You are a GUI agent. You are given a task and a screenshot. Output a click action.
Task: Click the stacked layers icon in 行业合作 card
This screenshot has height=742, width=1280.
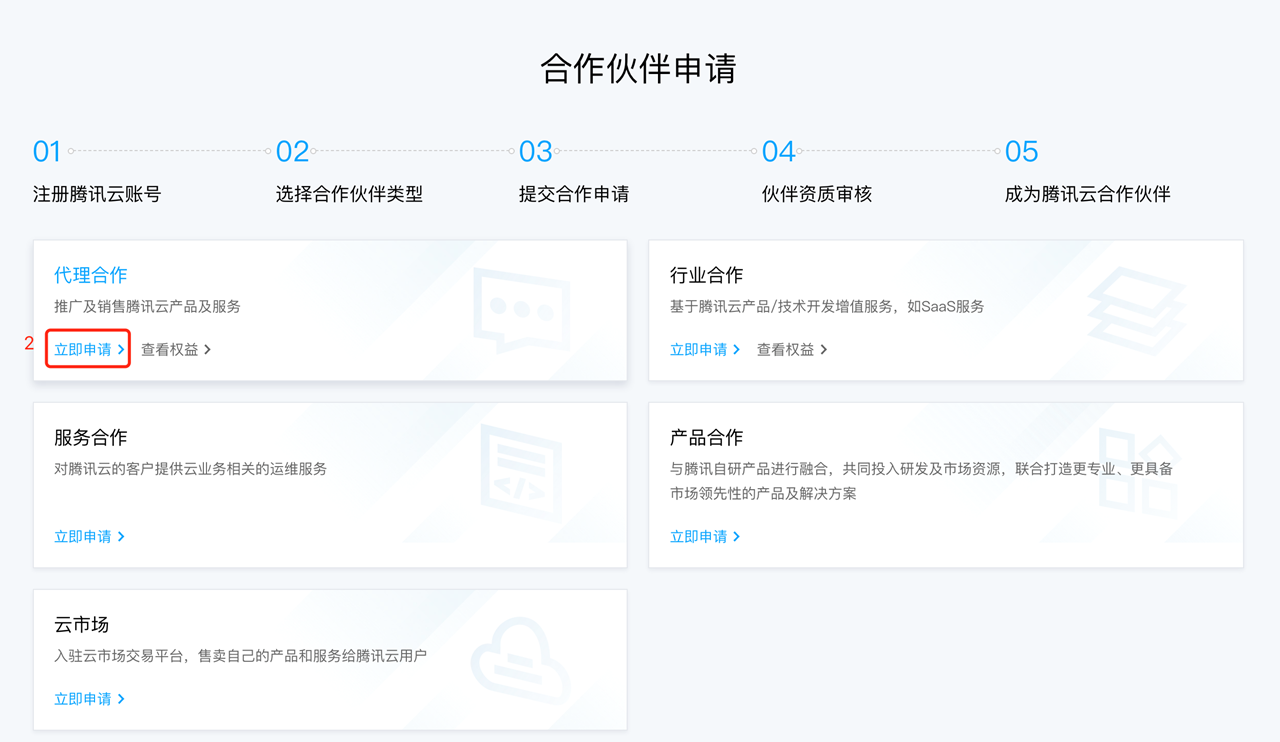pos(1137,310)
